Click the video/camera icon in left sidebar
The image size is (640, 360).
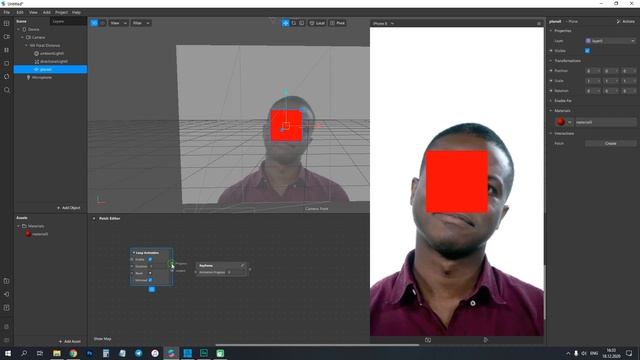click(7, 37)
